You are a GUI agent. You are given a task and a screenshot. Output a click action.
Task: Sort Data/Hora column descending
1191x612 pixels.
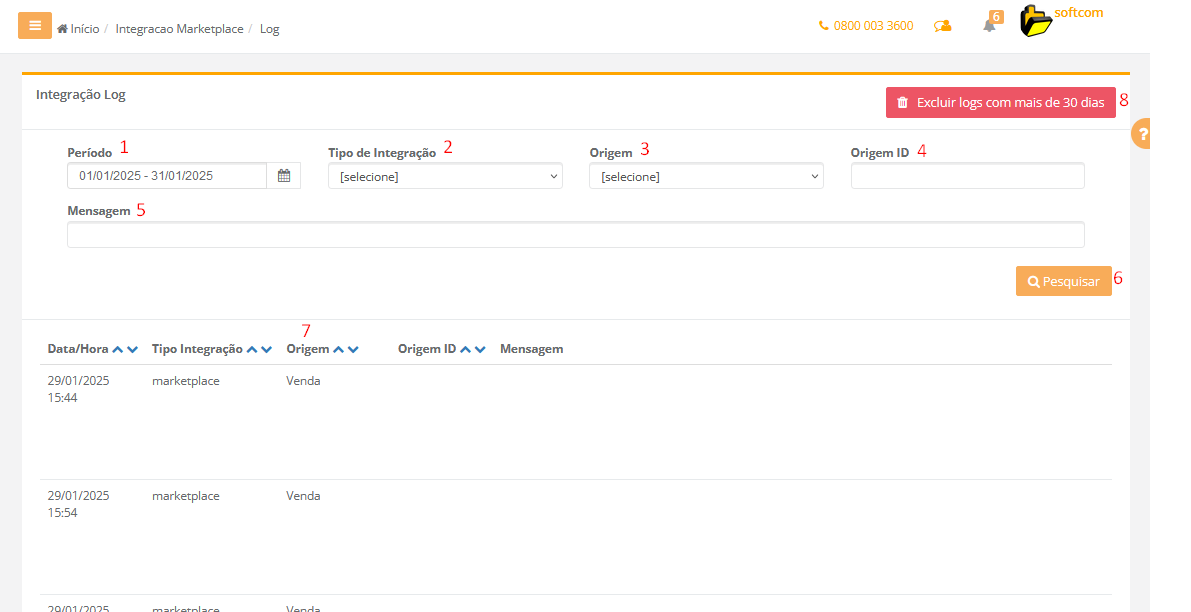point(133,349)
